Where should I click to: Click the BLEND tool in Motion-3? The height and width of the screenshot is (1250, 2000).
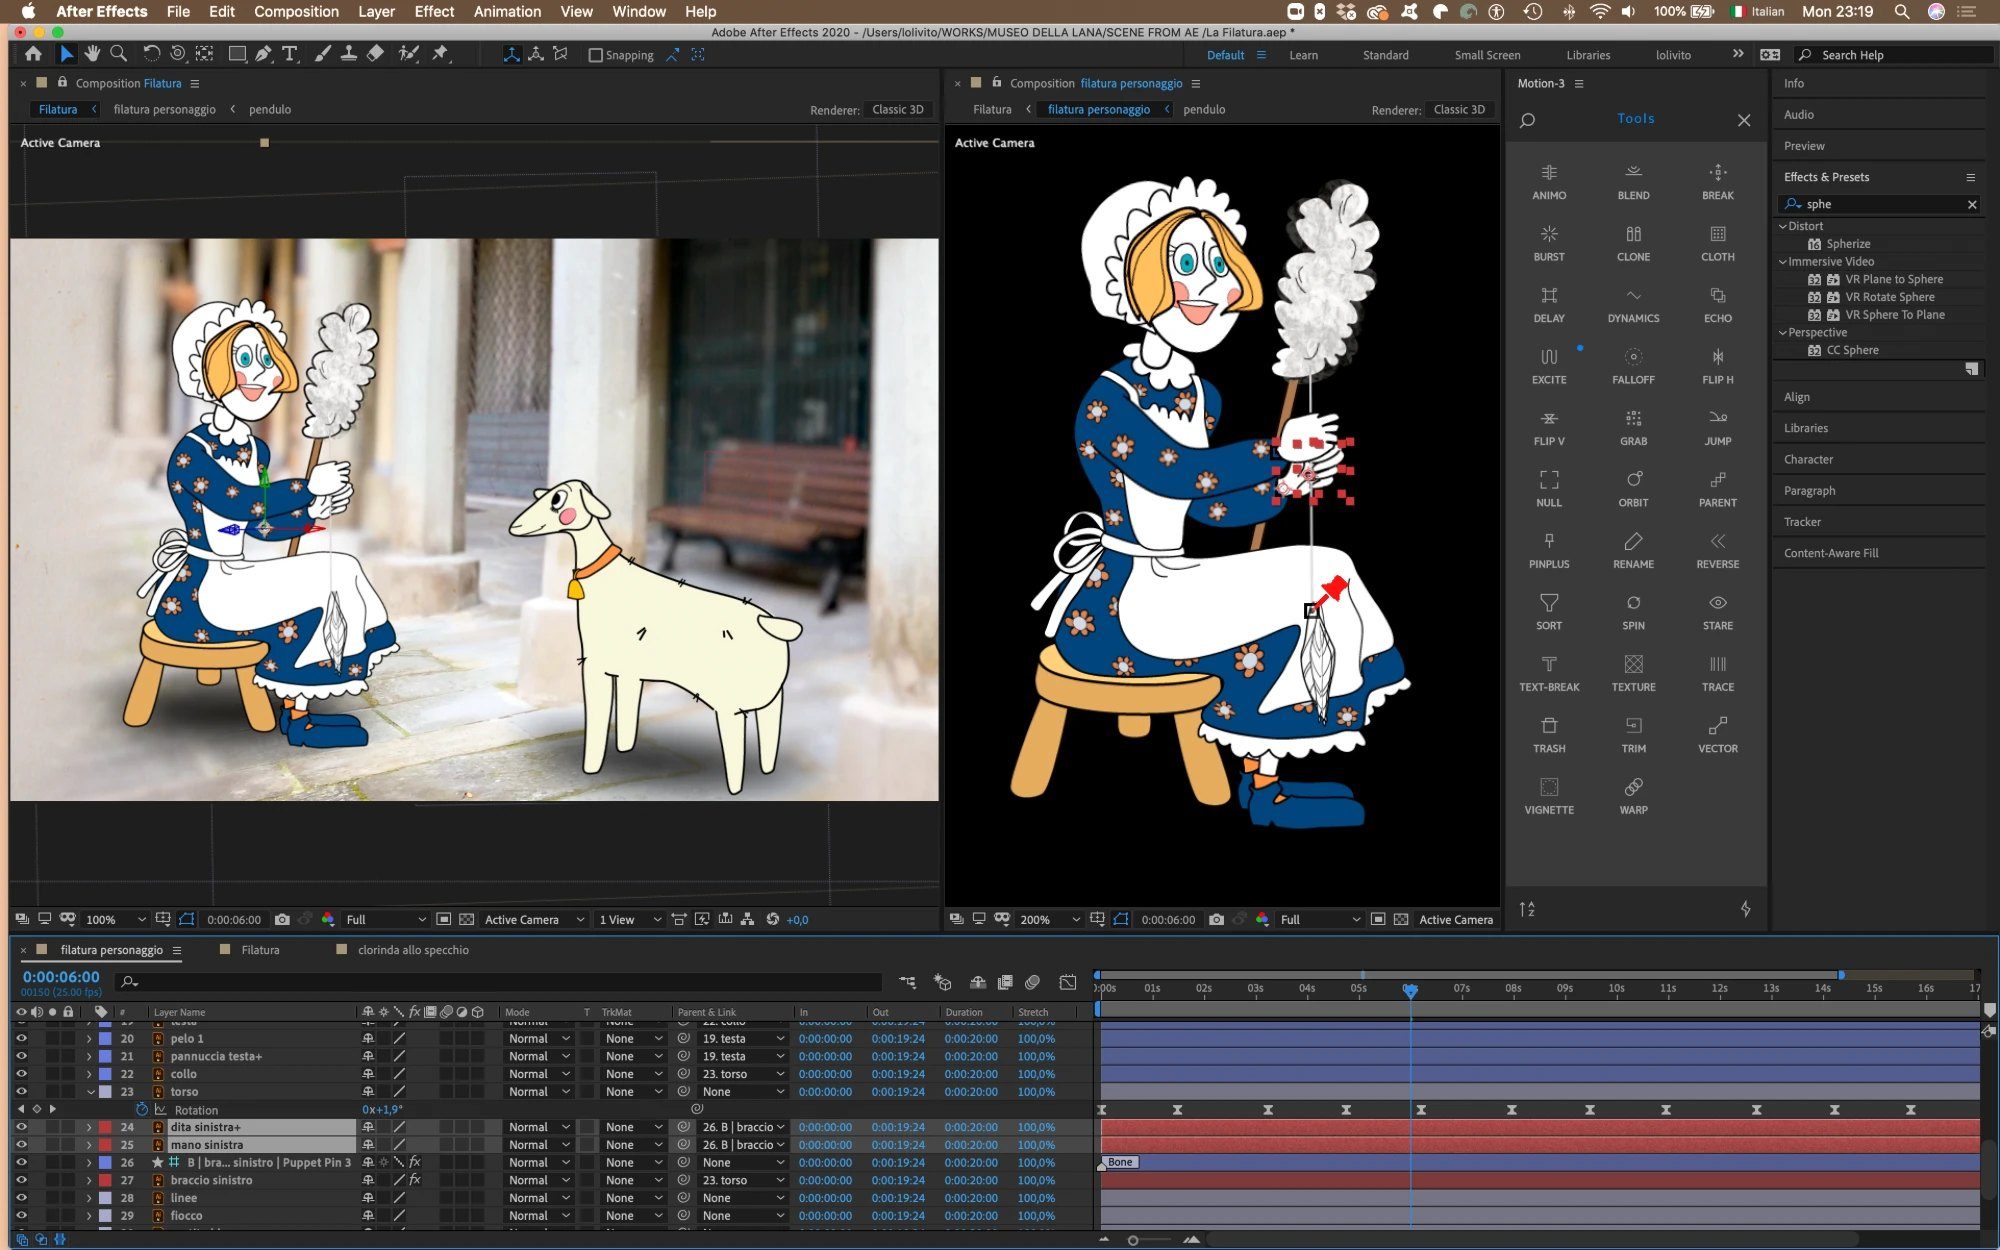click(1633, 181)
